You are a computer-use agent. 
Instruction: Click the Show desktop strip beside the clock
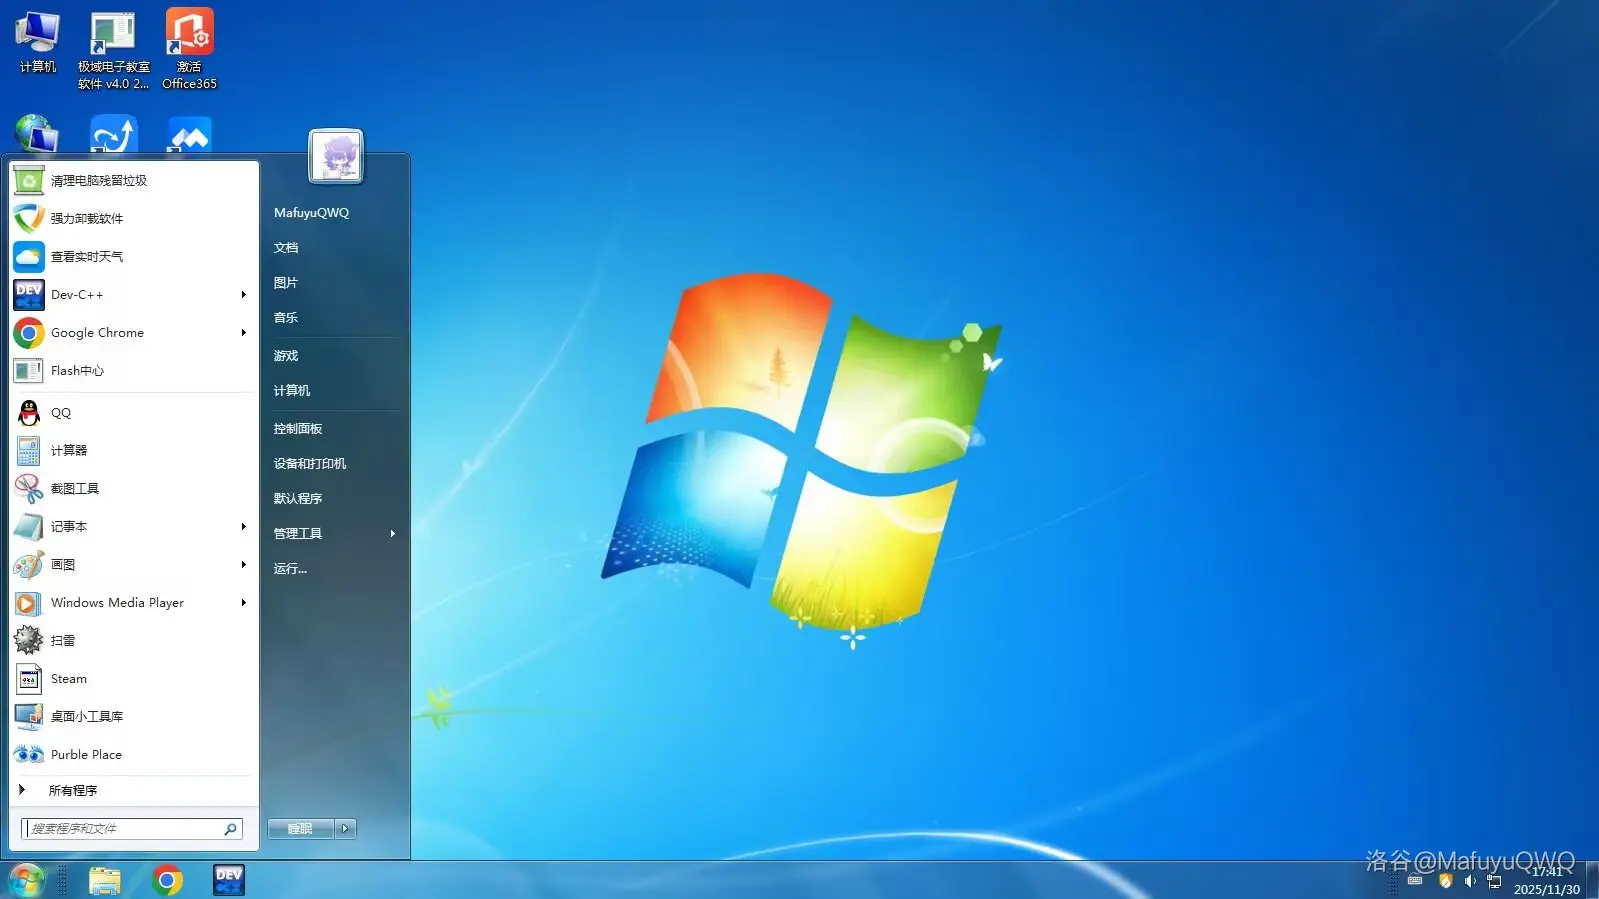[1592, 880]
